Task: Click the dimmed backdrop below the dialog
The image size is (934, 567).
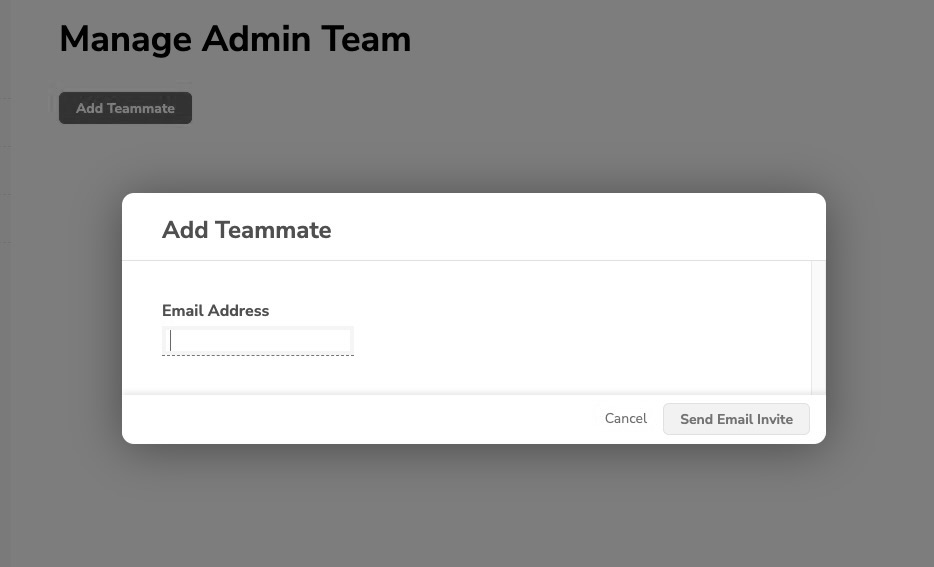Action: (470, 505)
